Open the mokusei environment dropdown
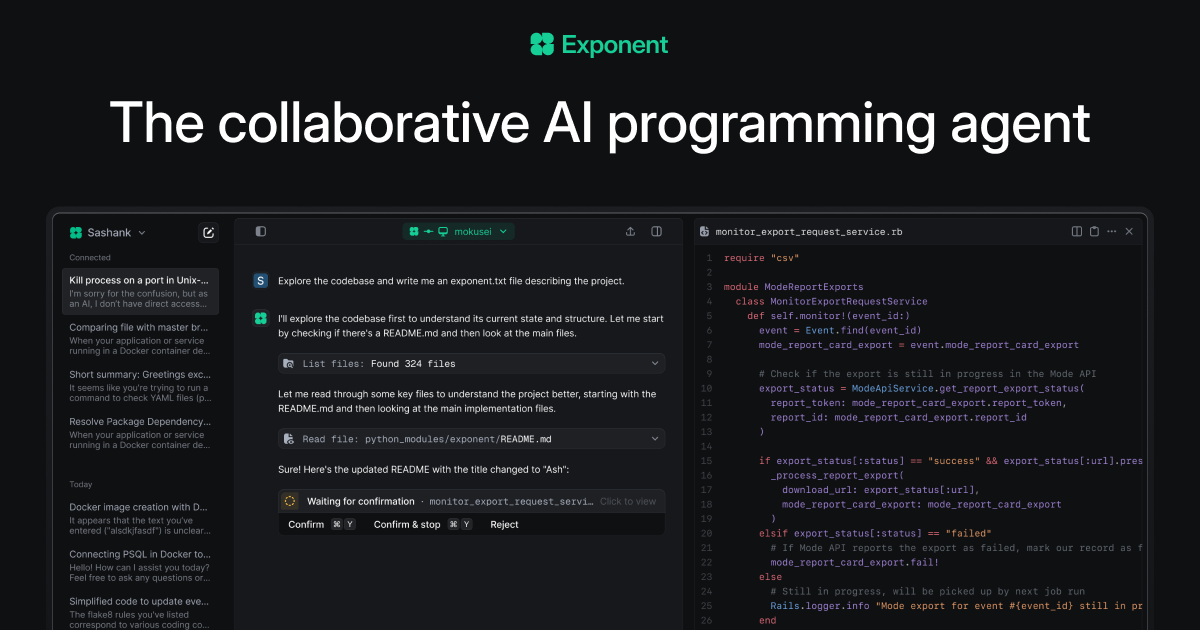1200x630 pixels. tap(458, 230)
